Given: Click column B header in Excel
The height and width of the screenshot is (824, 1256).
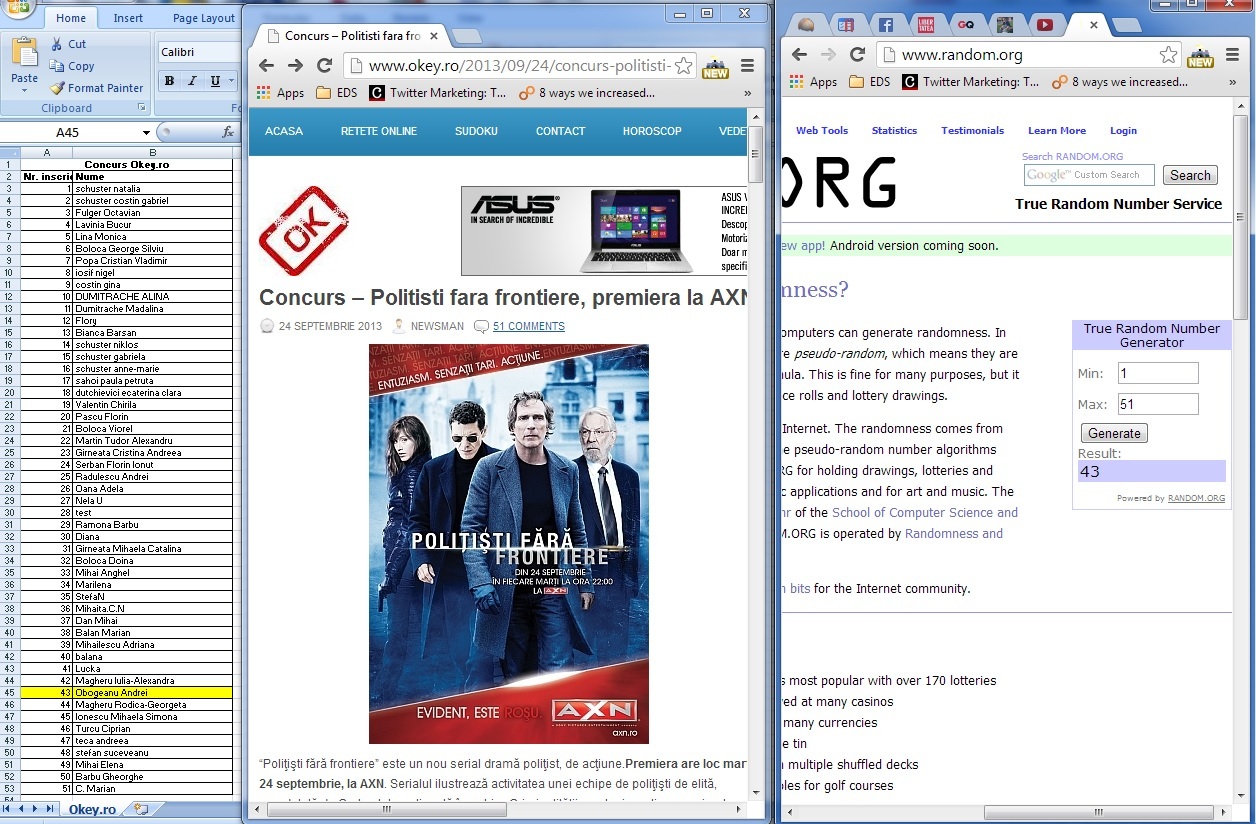Looking at the screenshot, I should coord(152,152).
